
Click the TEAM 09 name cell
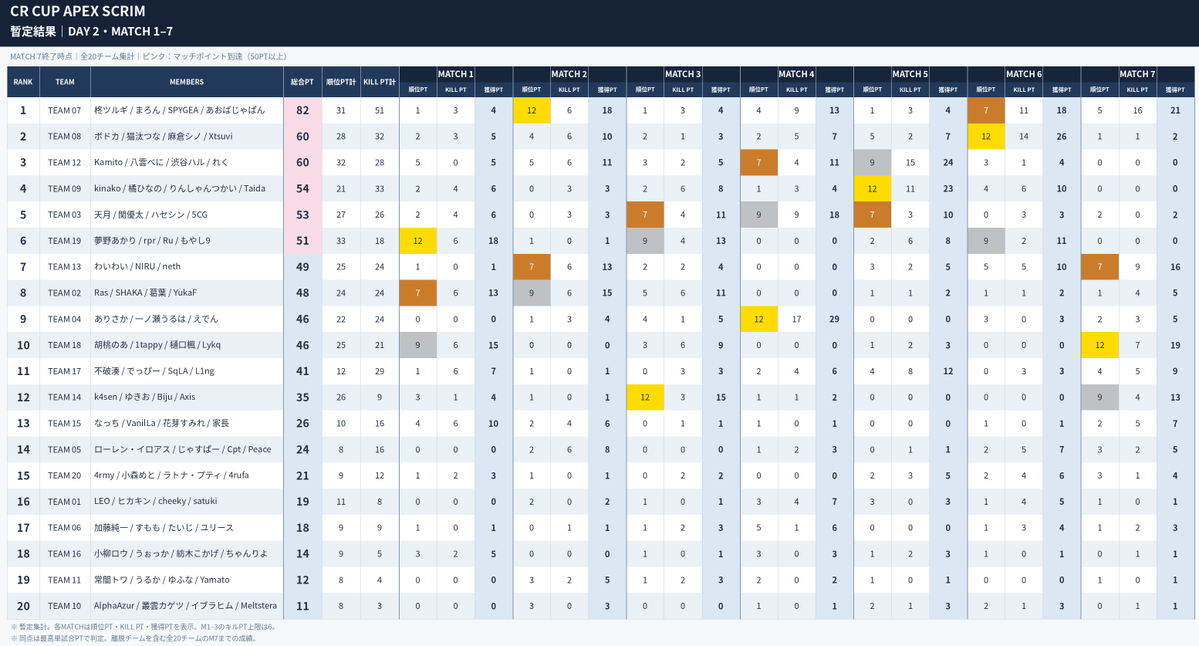(65, 188)
